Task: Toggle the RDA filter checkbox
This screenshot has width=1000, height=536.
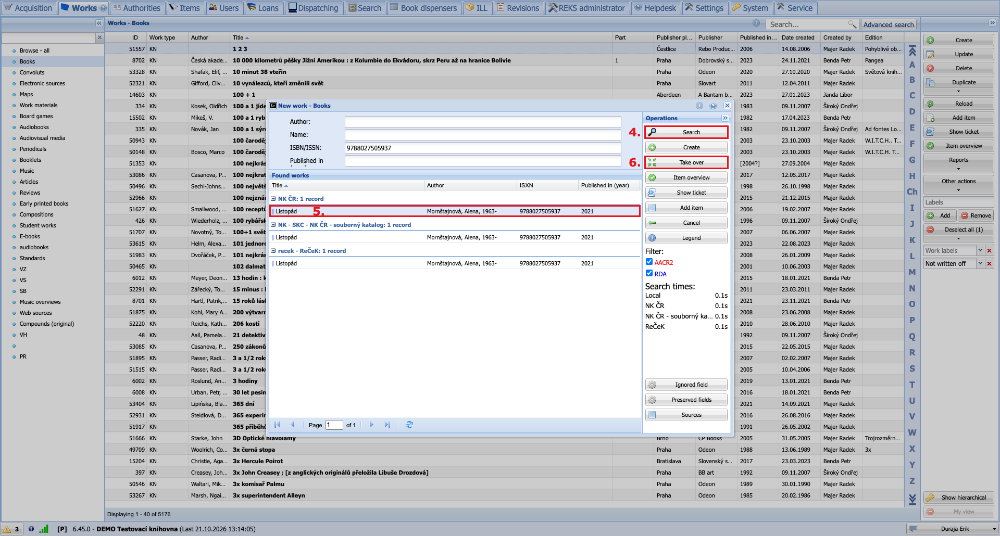Action: tap(649, 272)
